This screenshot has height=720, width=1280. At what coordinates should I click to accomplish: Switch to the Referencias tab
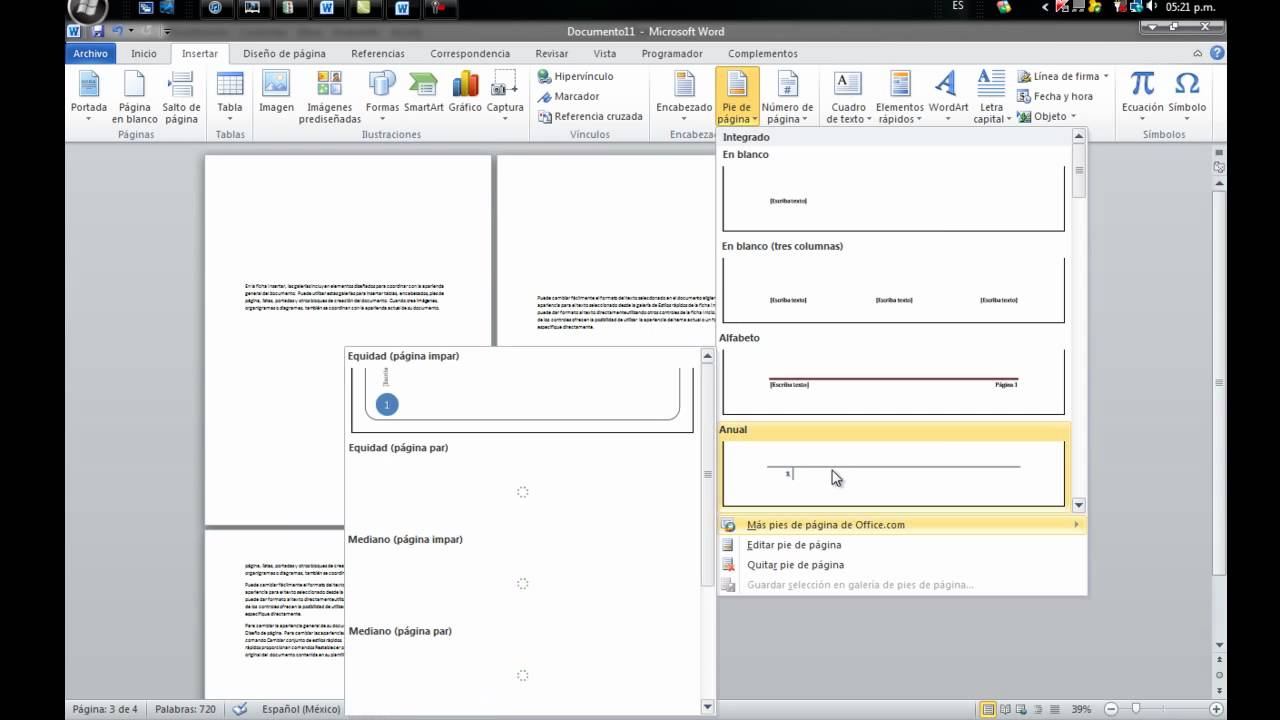point(378,54)
